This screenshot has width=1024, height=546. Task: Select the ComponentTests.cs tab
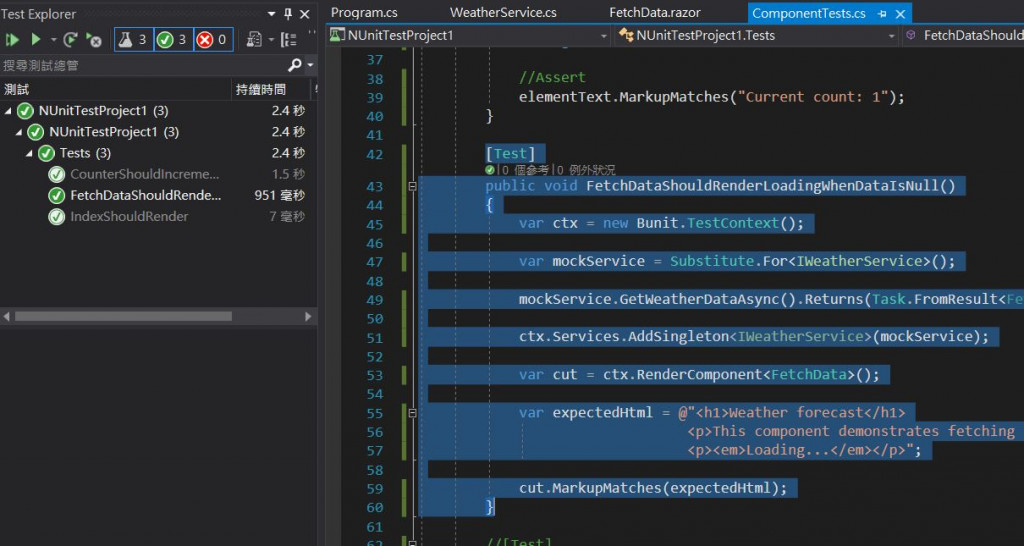pyautogui.click(x=808, y=13)
